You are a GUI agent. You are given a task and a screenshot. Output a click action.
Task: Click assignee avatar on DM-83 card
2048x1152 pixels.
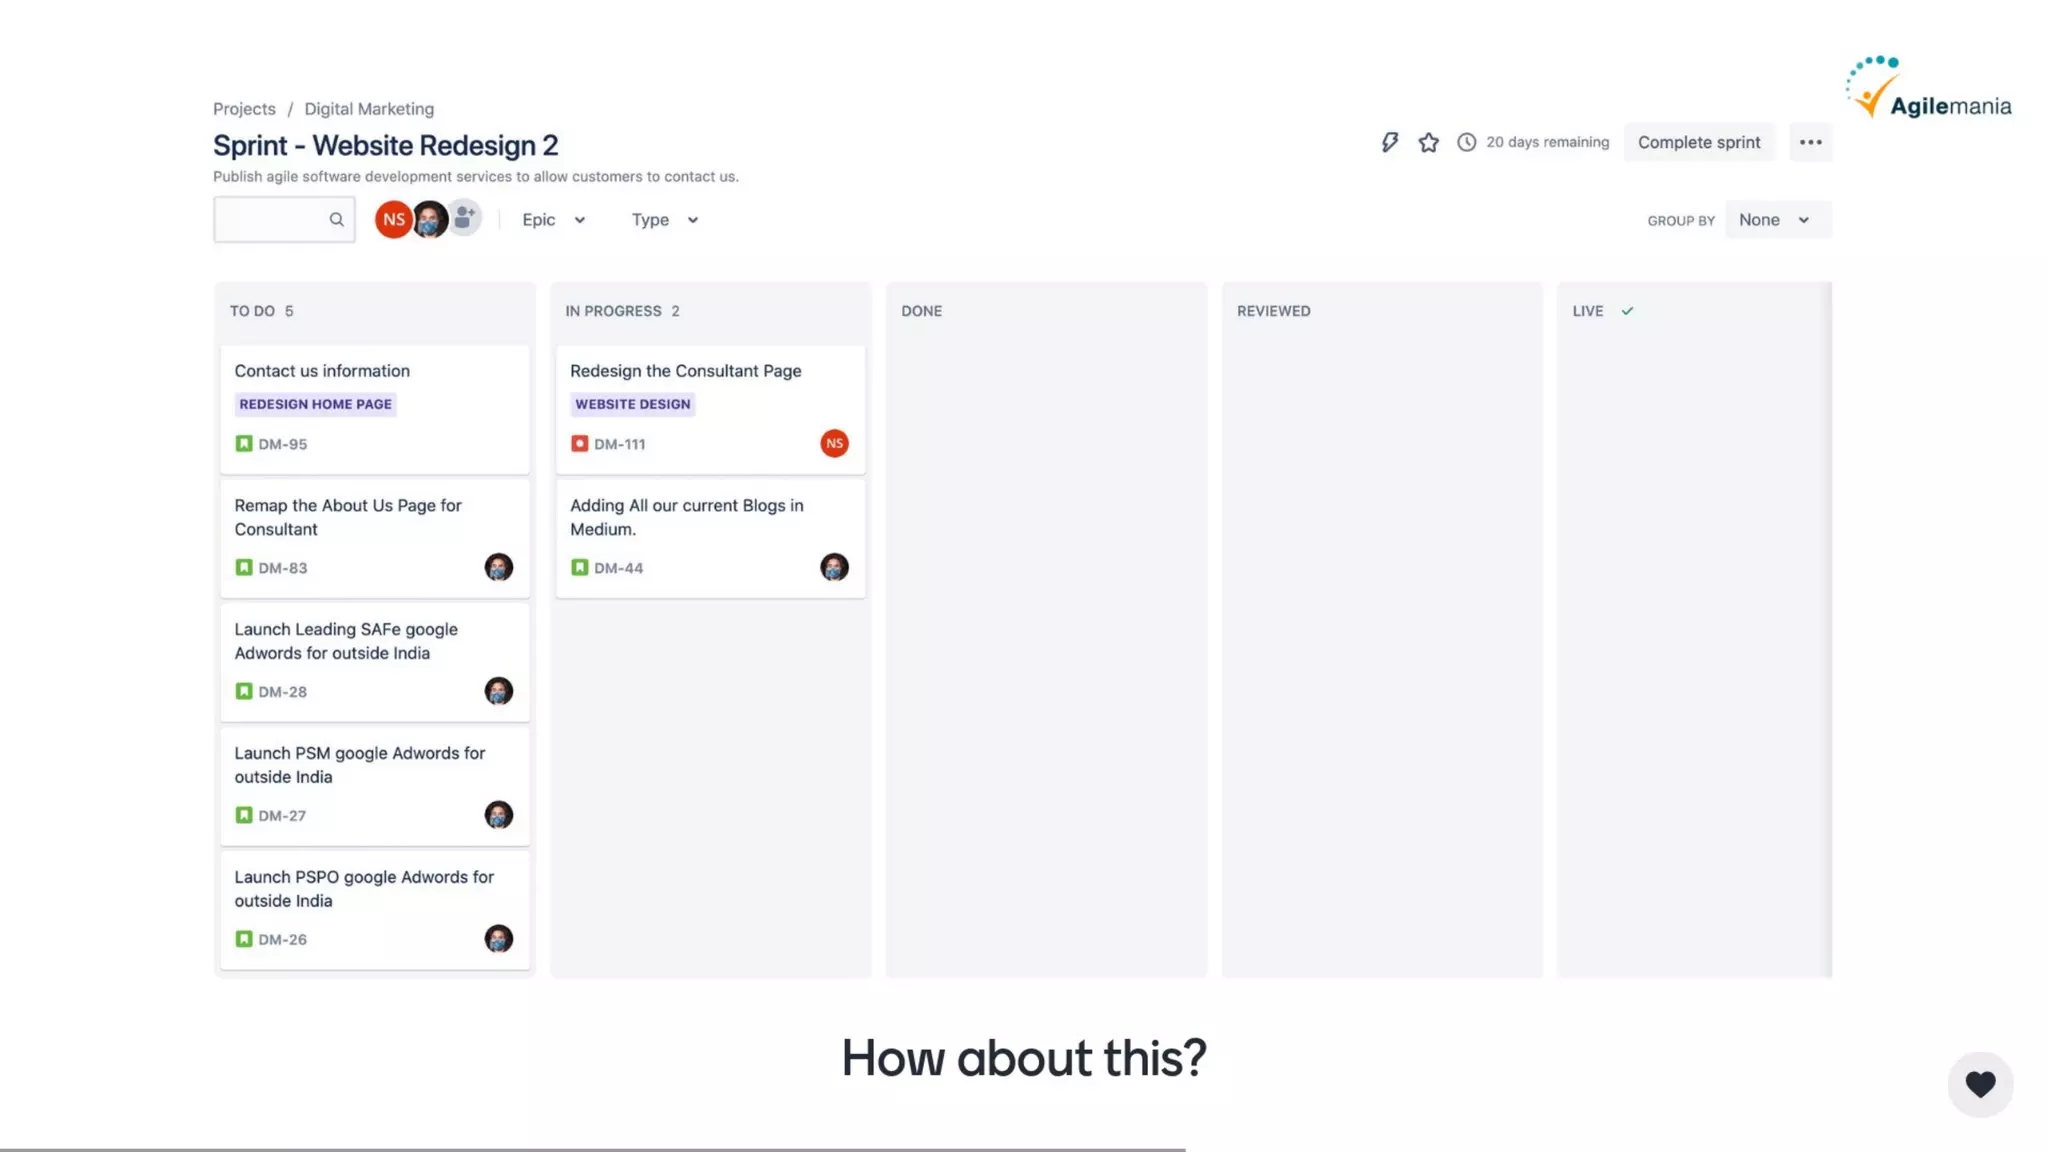(x=498, y=567)
